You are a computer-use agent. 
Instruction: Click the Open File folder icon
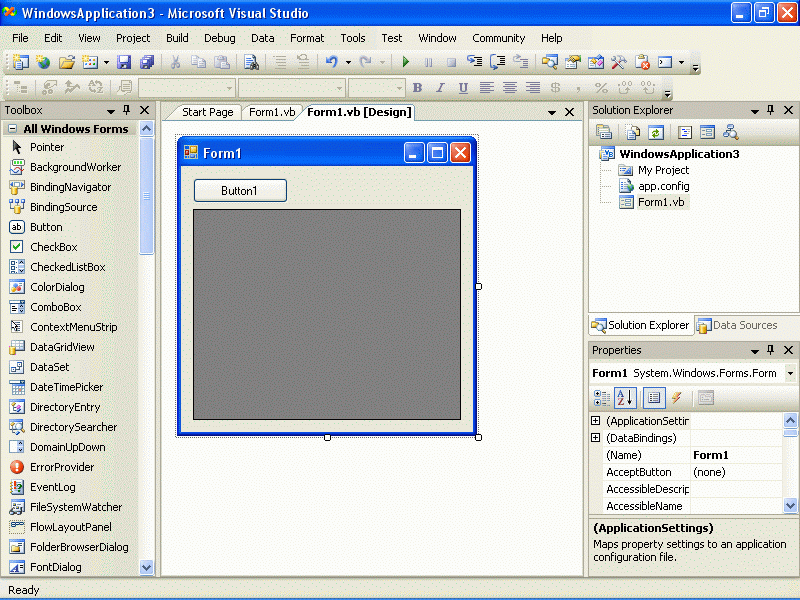(x=66, y=62)
